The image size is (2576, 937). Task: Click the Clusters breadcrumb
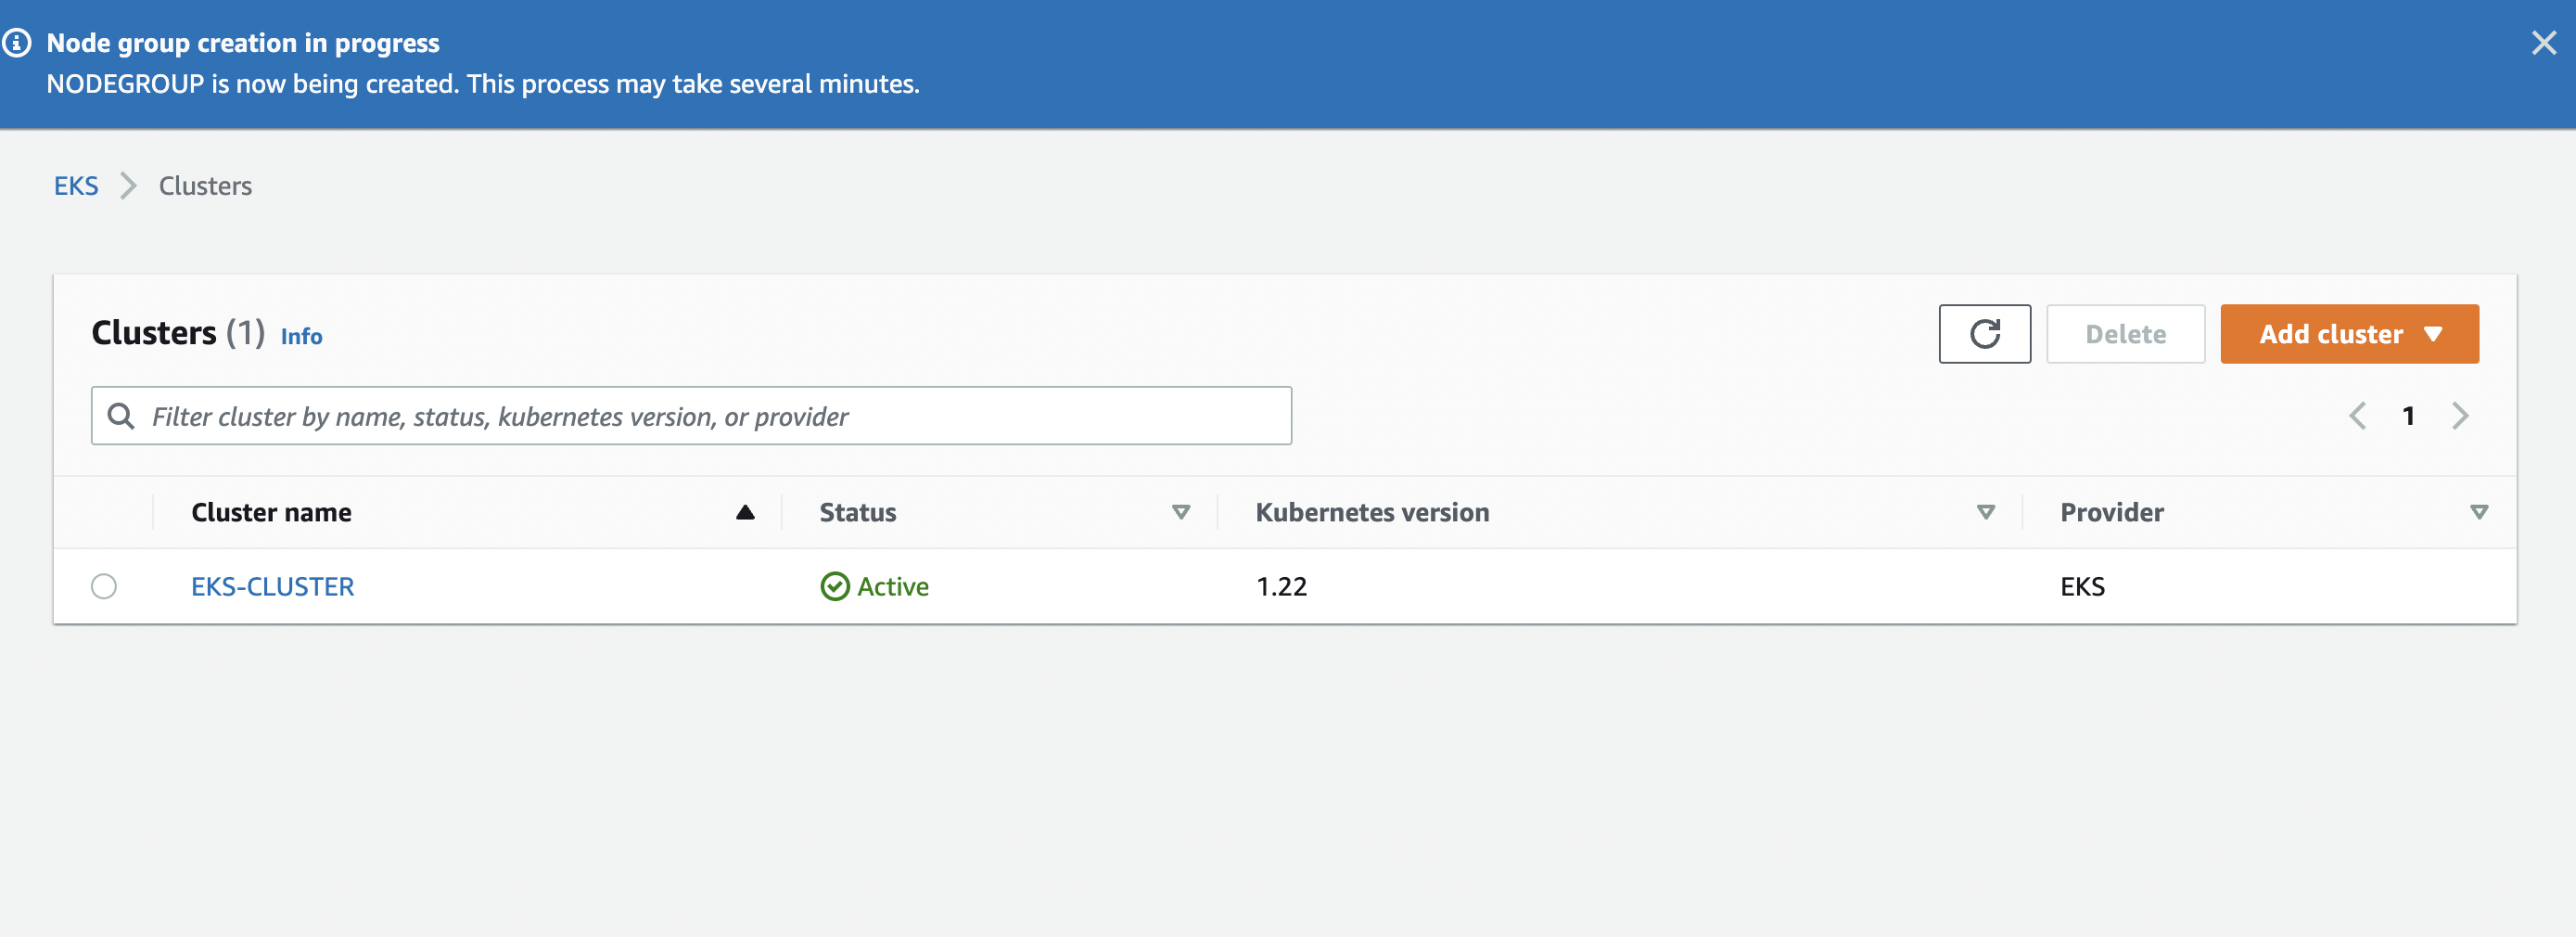pyautogui.click(x=205, y=186)
